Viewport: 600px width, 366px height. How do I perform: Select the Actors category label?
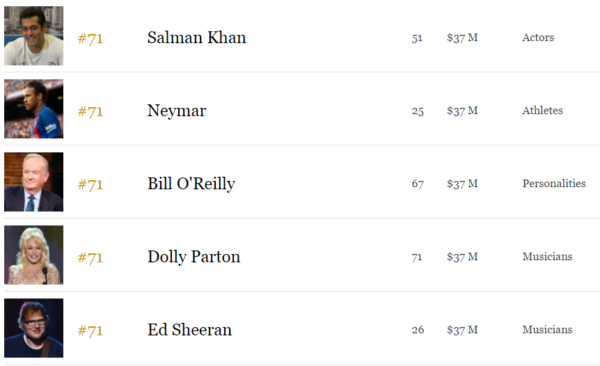[x=538, y=38]
